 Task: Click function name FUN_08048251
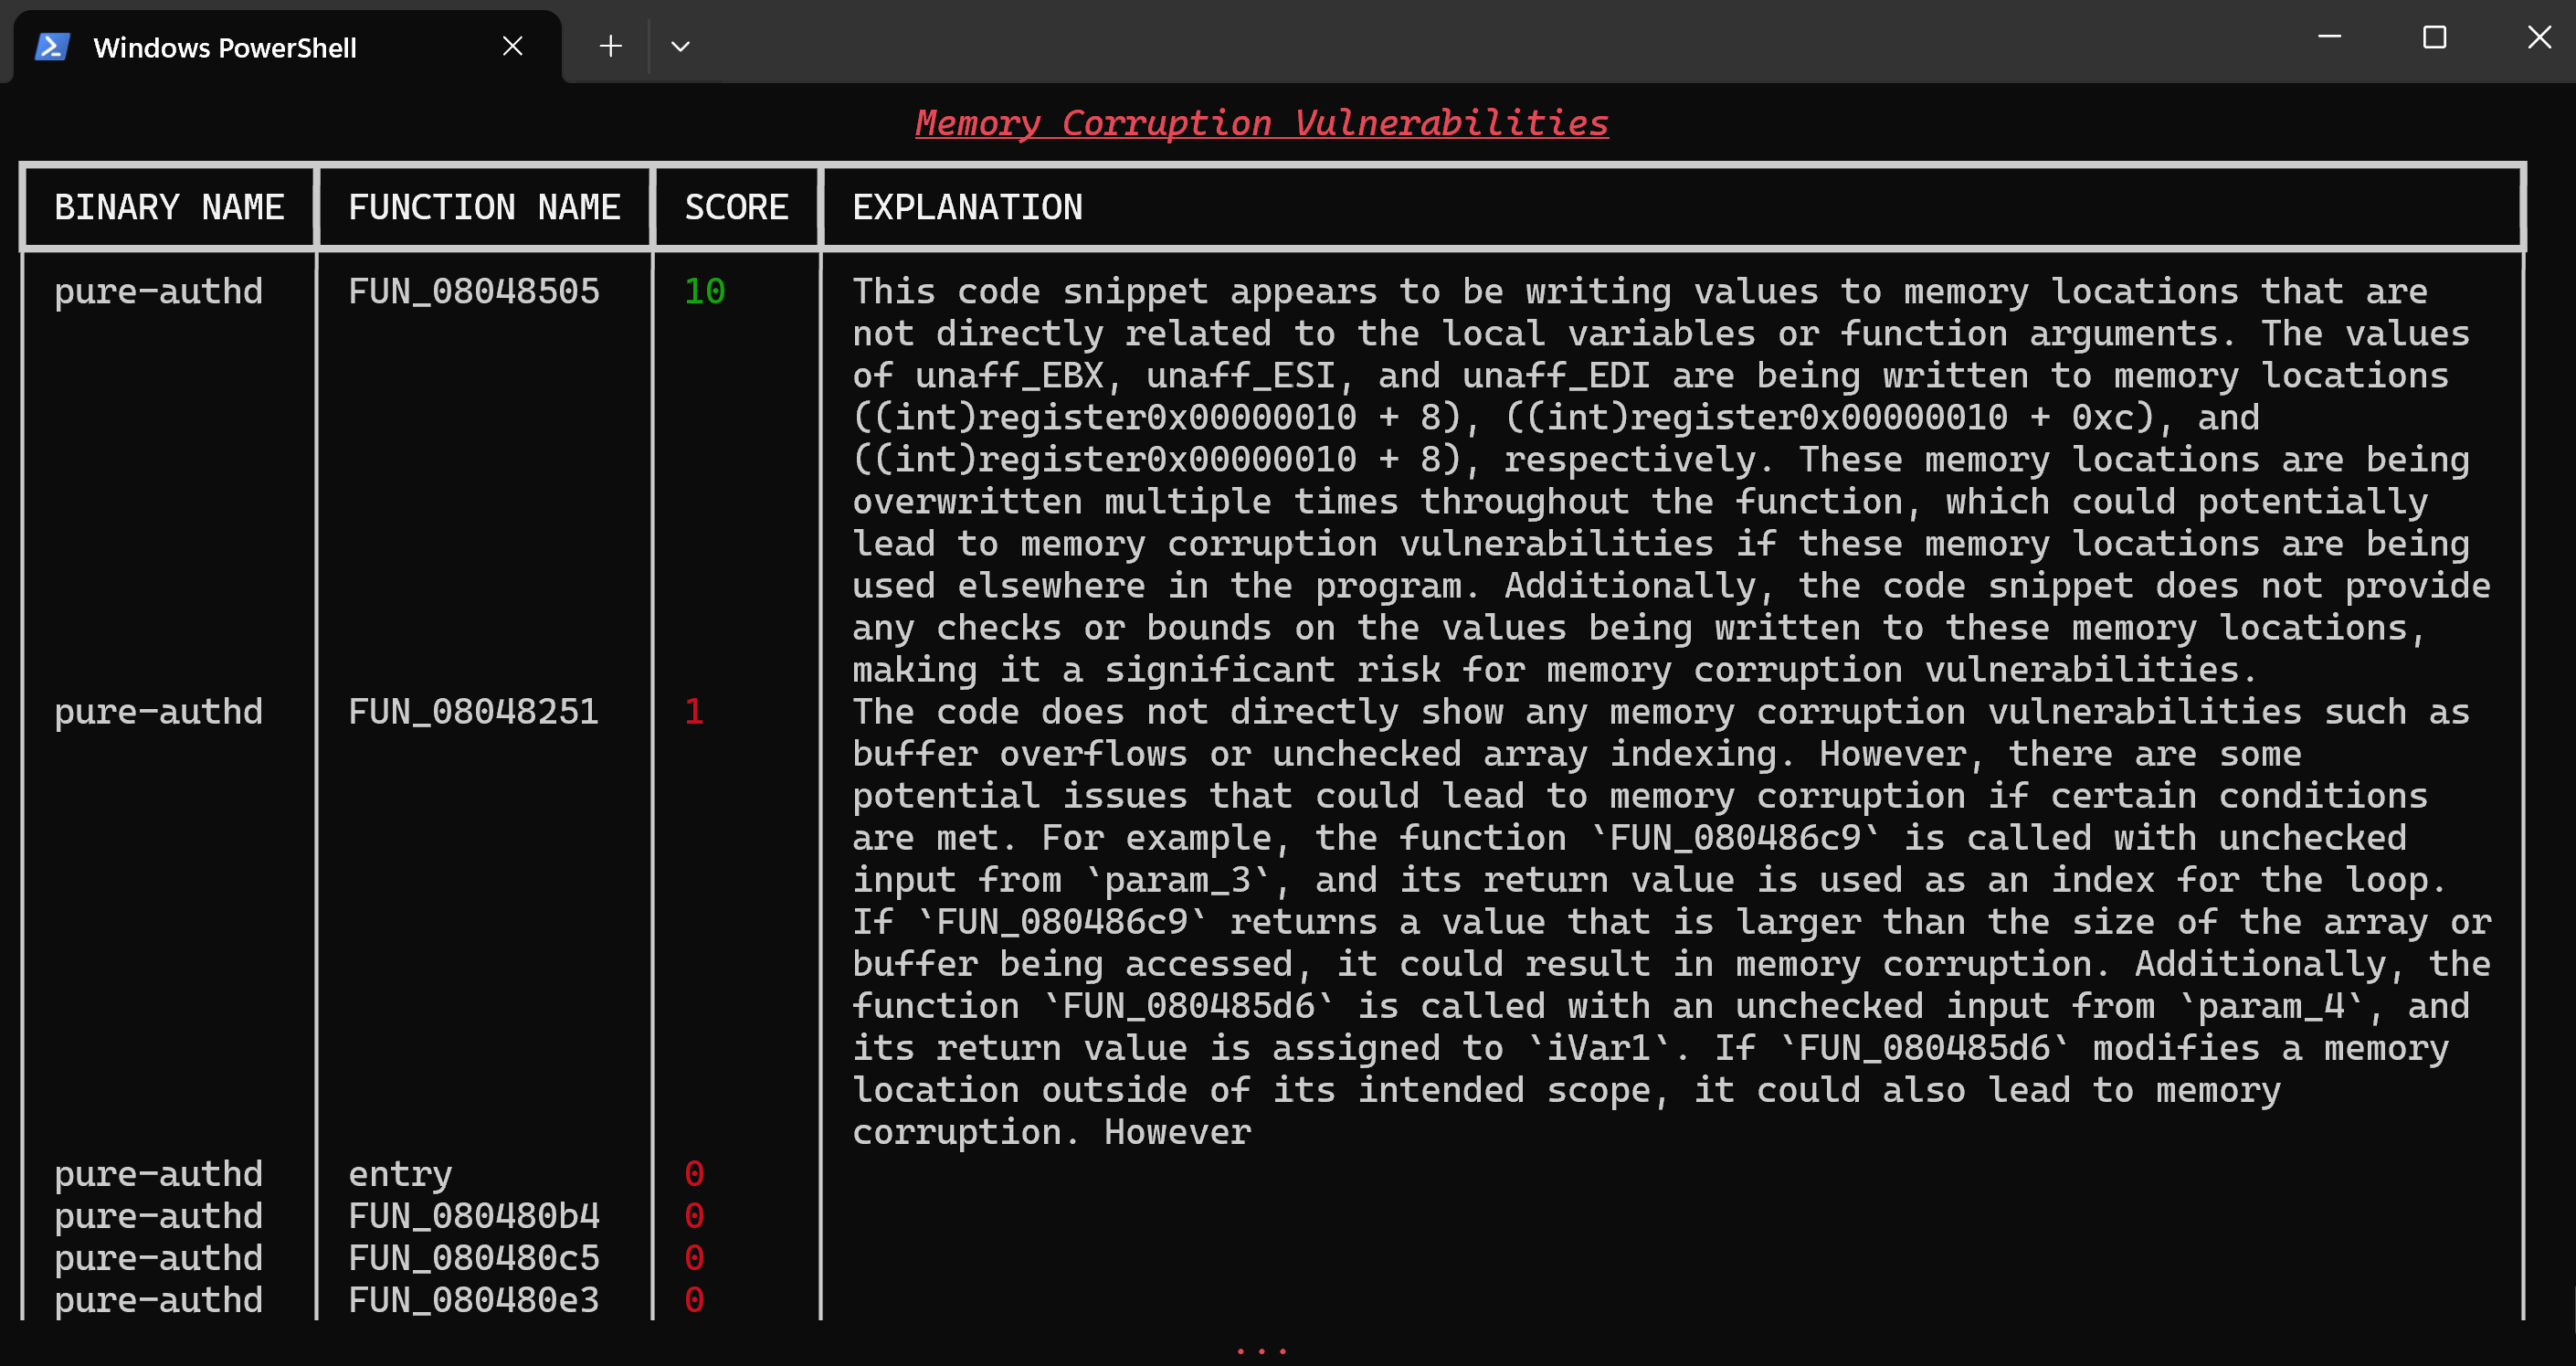coord(473,711)
